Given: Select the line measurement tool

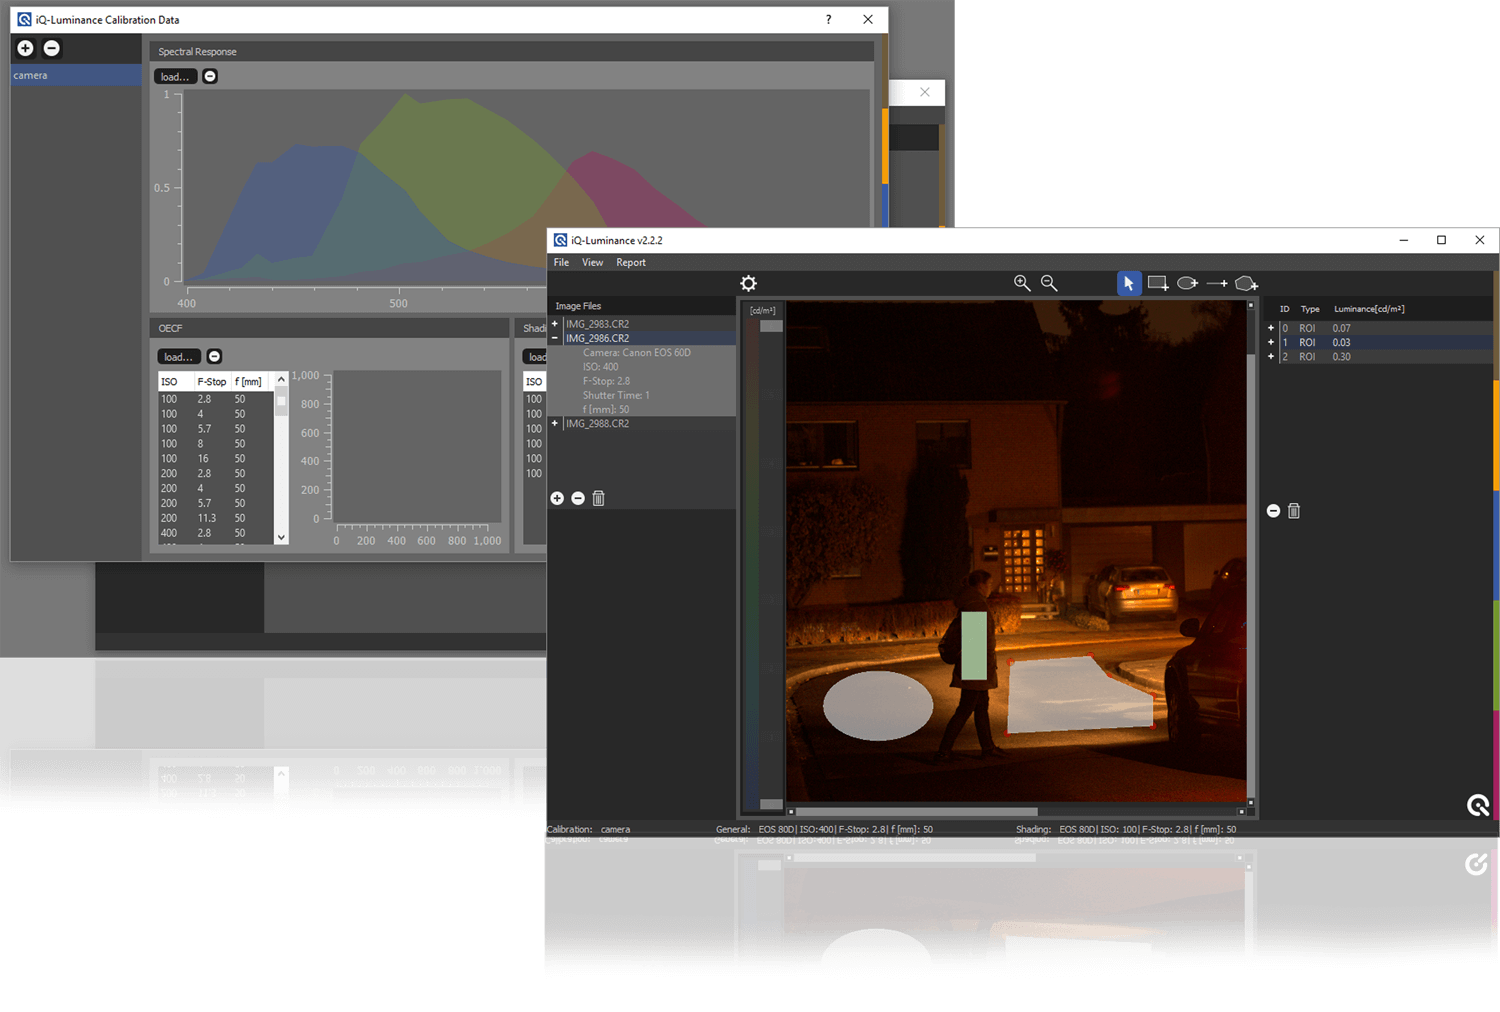Looking at the screenshot, I should tap(1217, 284).
